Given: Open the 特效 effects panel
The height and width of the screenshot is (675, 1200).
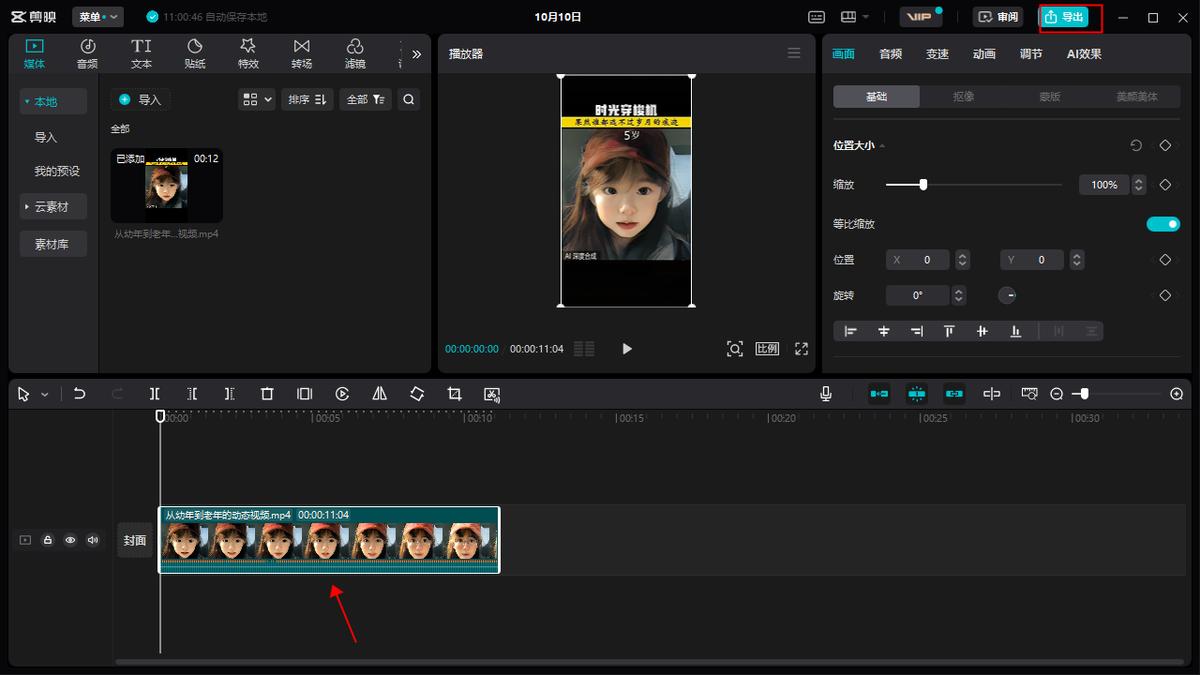Looking at the screenshot, I should tap(248, 54).
